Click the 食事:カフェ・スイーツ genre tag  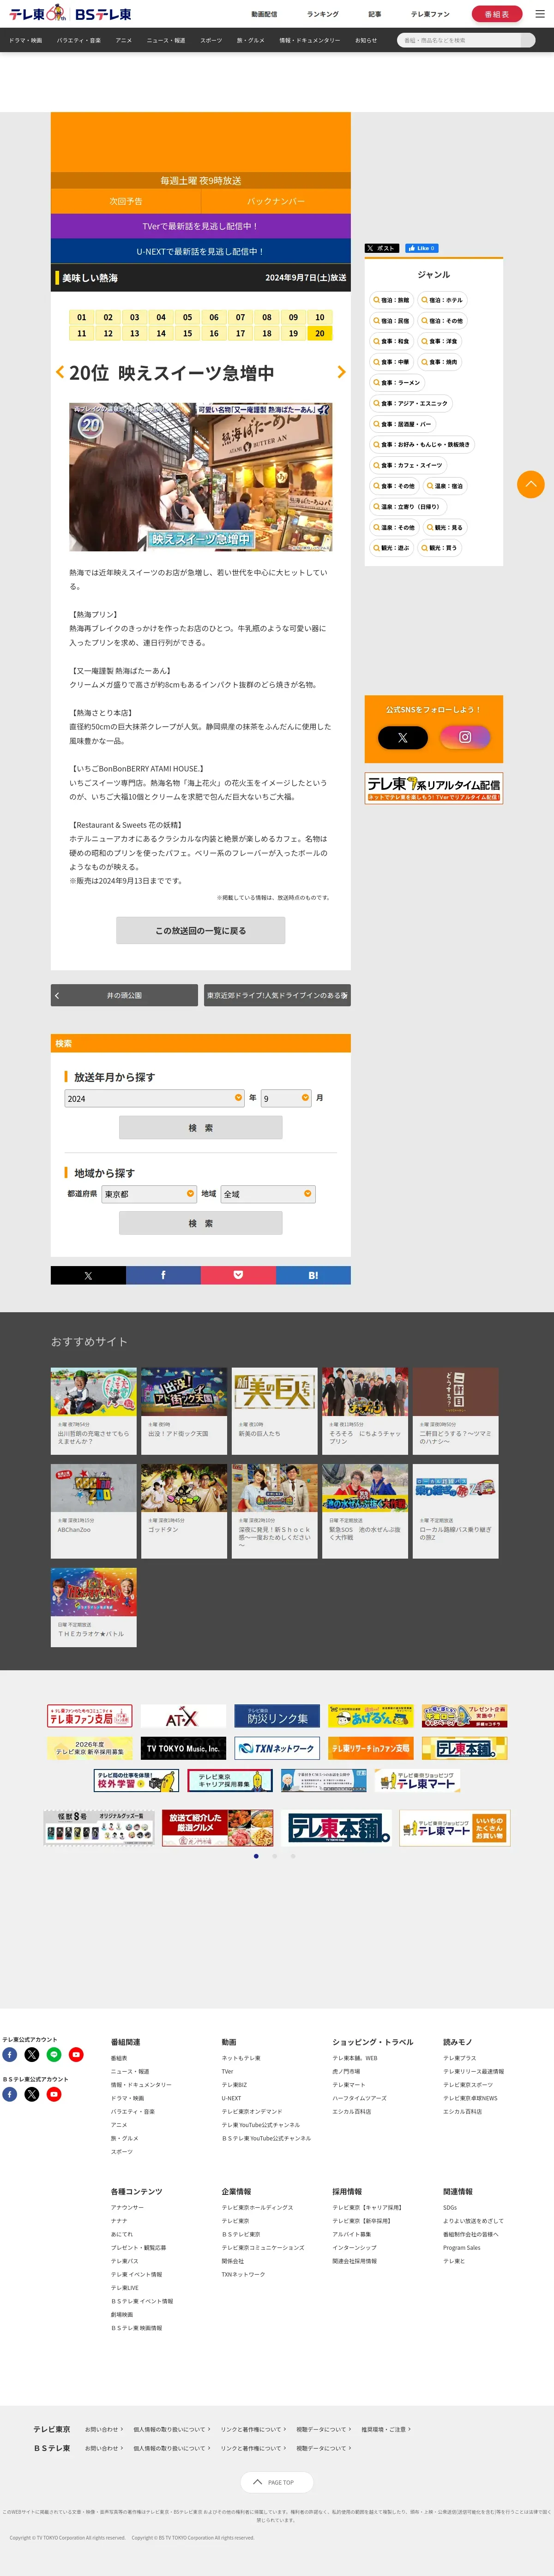pos(408,465)
